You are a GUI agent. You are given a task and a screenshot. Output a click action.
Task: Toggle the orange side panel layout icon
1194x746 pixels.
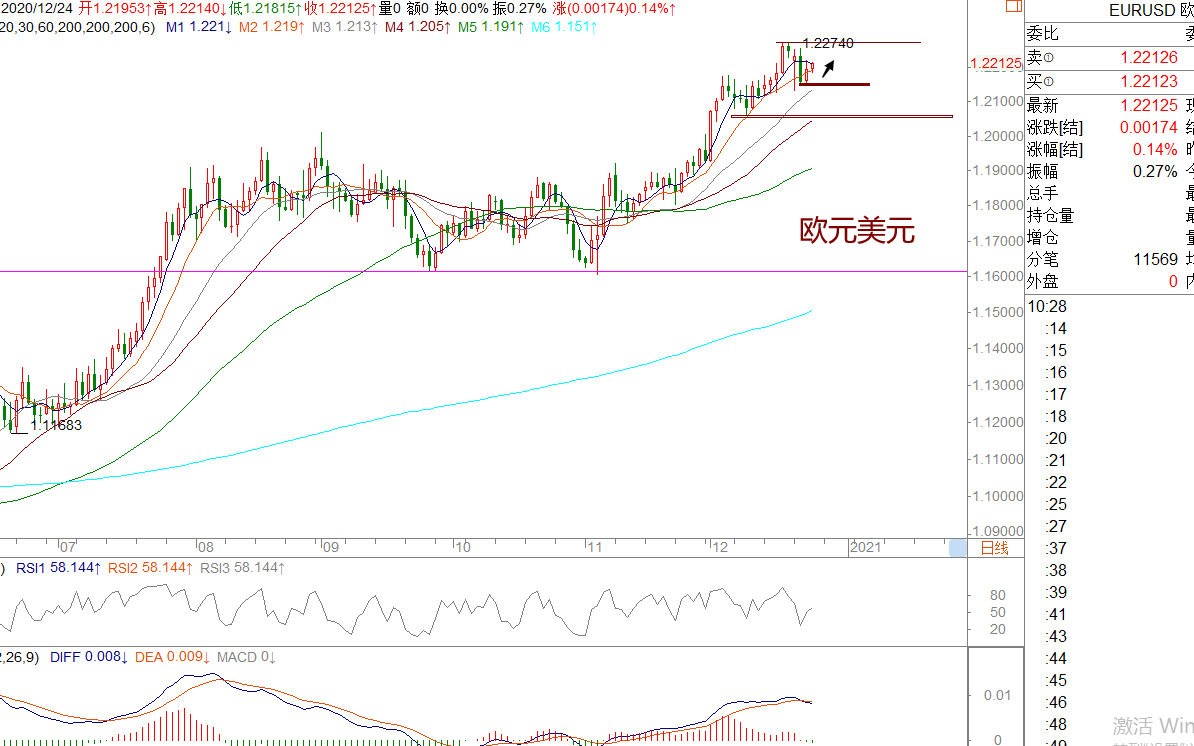coord(1014,6)
